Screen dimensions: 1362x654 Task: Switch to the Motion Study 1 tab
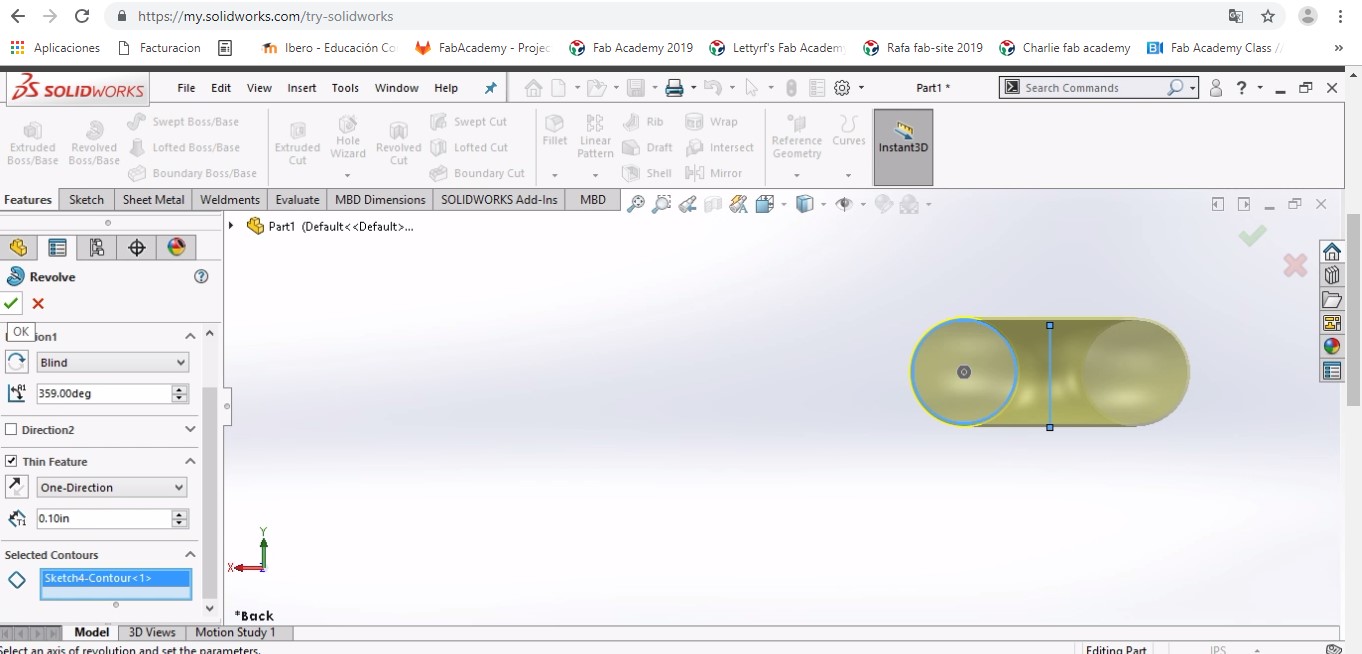[235, 632]
